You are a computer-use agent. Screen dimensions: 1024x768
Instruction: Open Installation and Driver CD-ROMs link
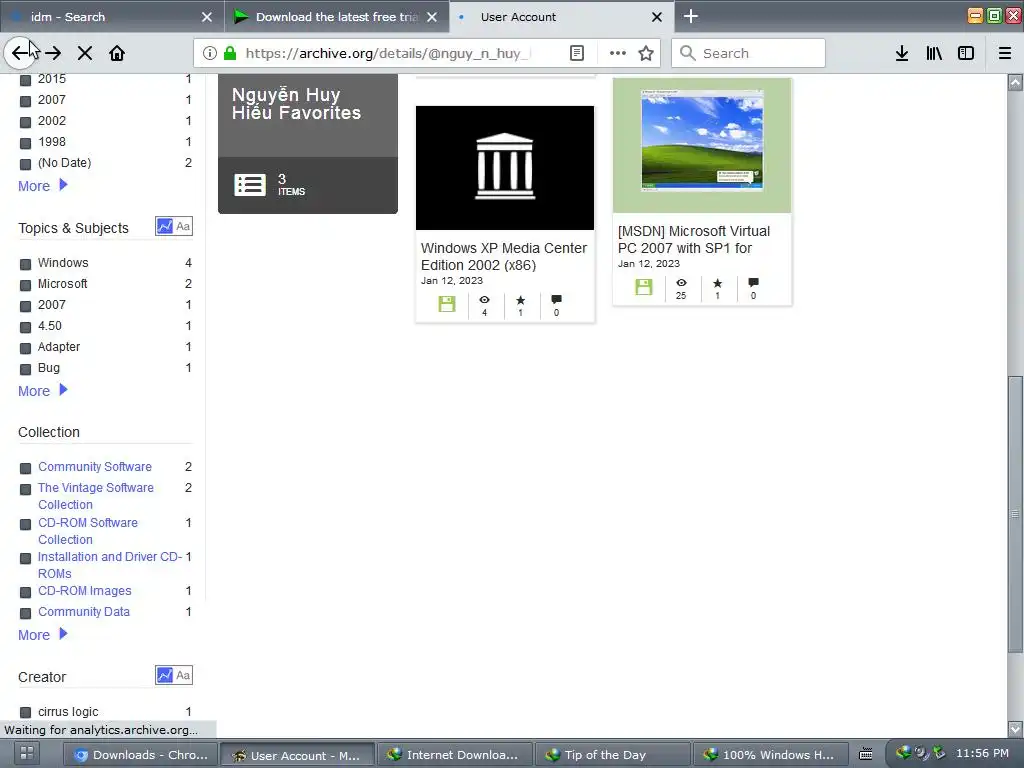tap(110, 565)
